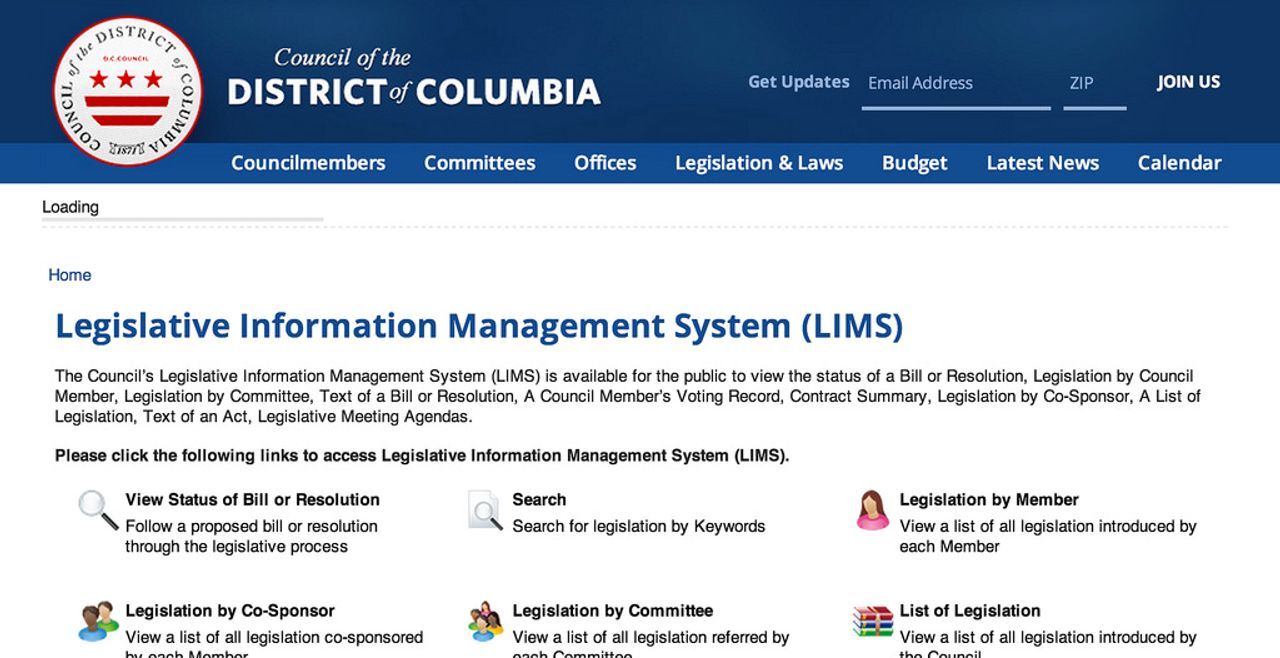The image size is (1280, 658).
Task: Click the Legislation by Co-Sponsor people icon
Action: 98,621
